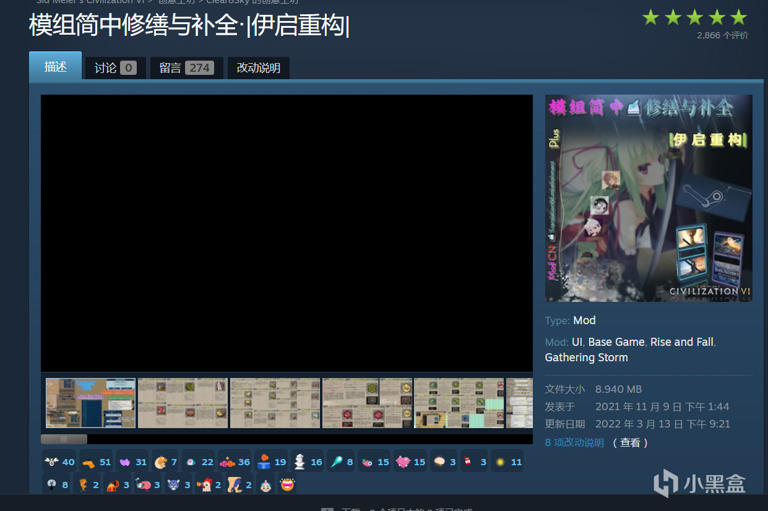Click the golden pointing hand award (51)
Viewport: 768px width, 511px height.
[x=96, y=462]
